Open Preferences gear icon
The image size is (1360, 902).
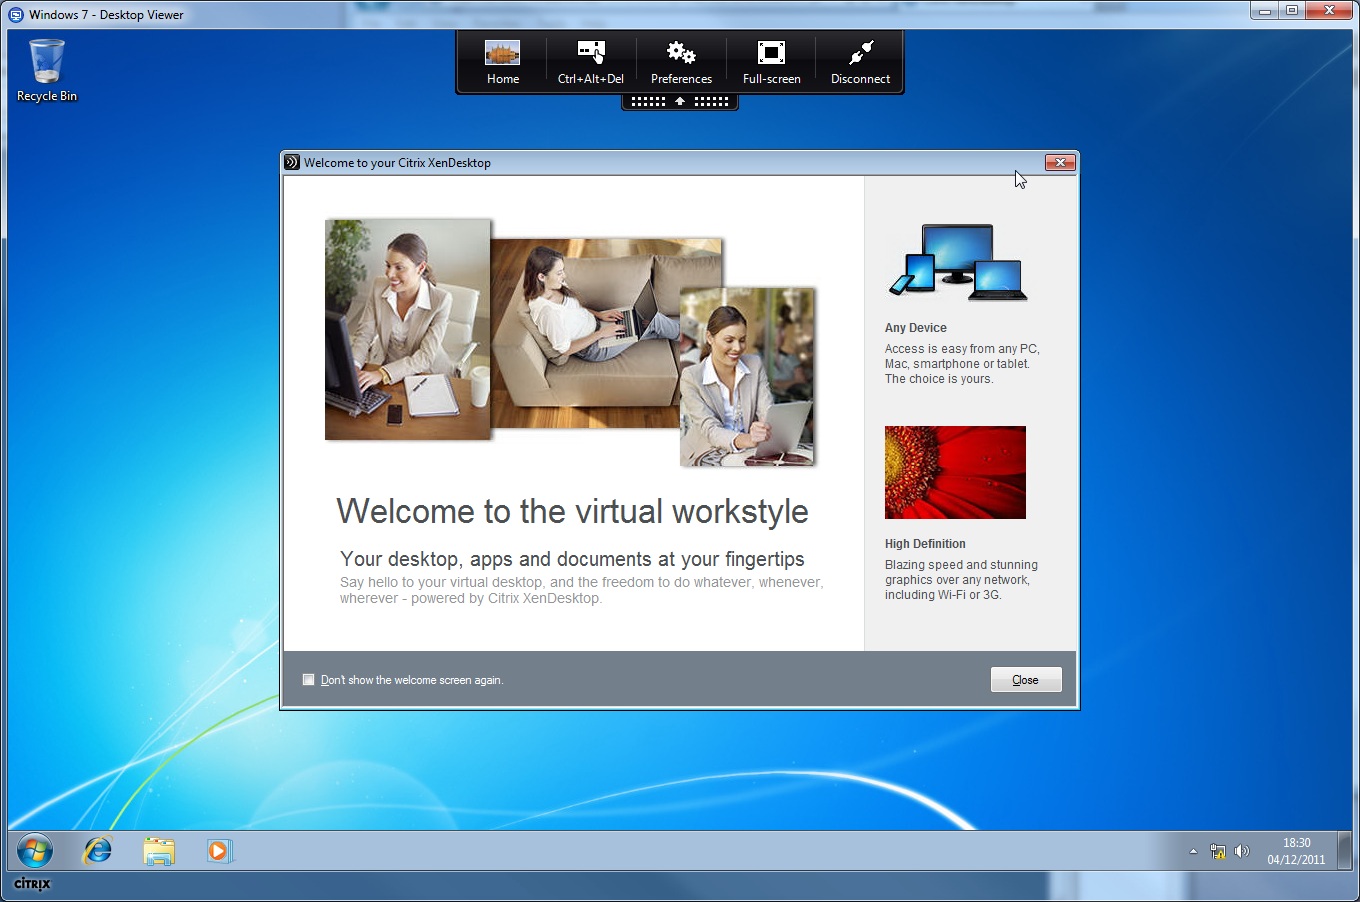[x=681, y=63]
